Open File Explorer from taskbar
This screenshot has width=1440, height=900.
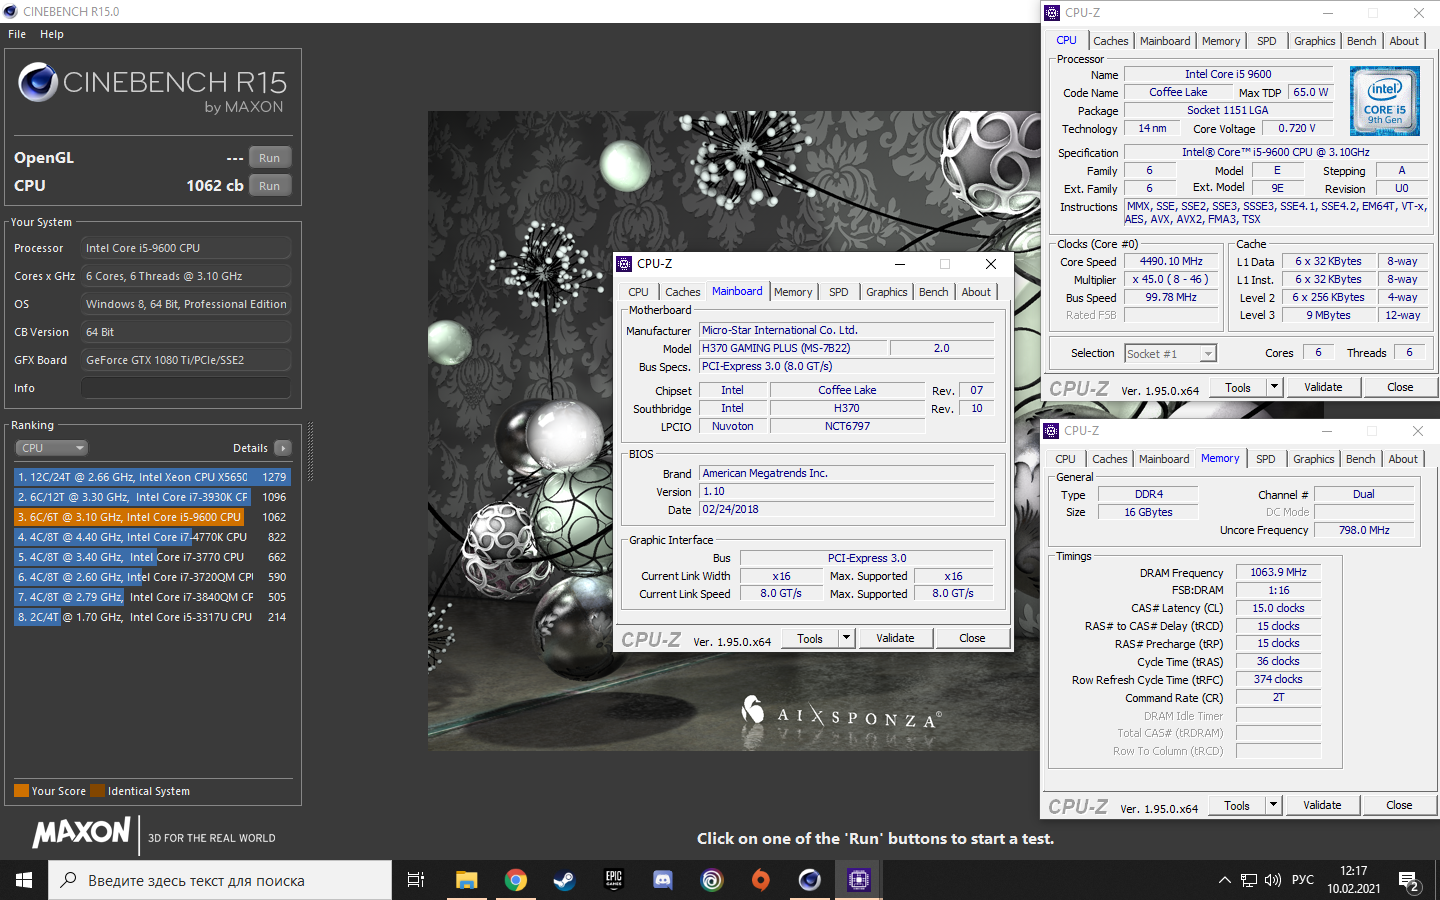coord(467,880)
